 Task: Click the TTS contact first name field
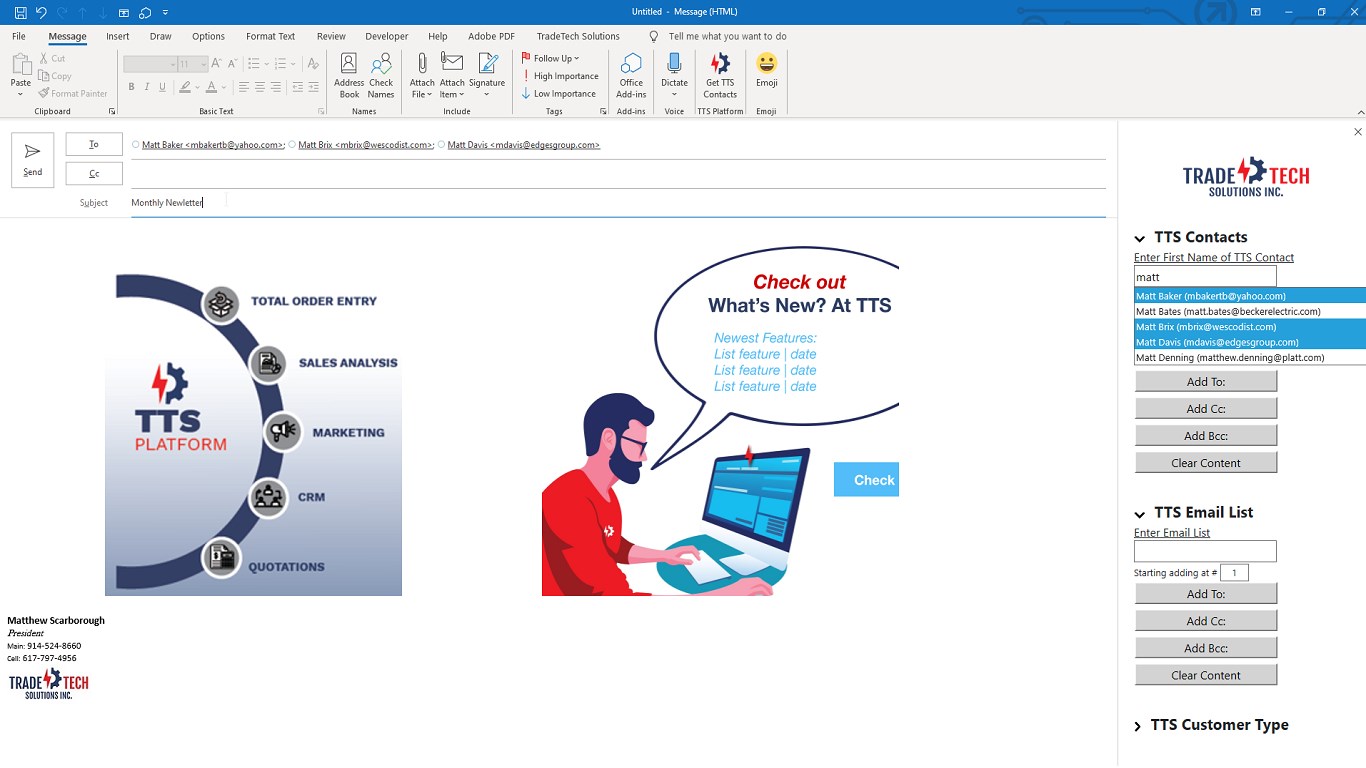(x=1205, y=277)
